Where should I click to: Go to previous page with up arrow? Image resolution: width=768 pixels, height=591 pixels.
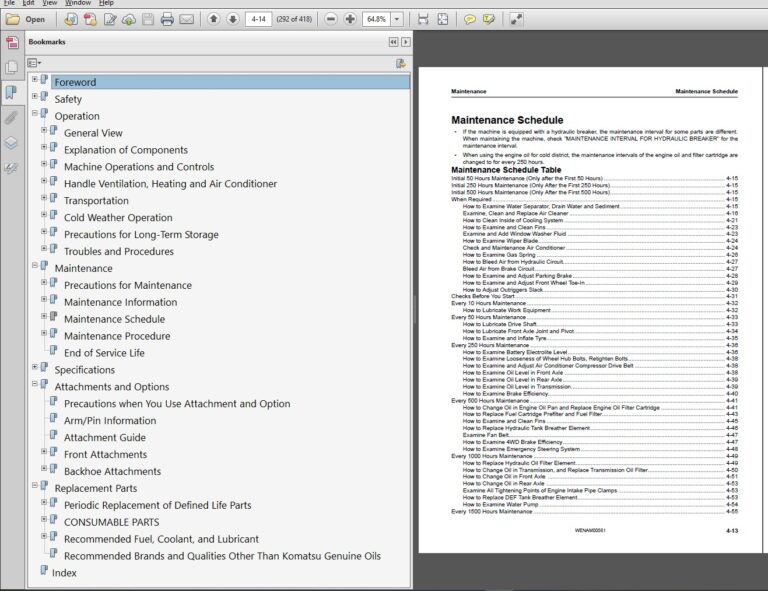[x=213, y=19]
